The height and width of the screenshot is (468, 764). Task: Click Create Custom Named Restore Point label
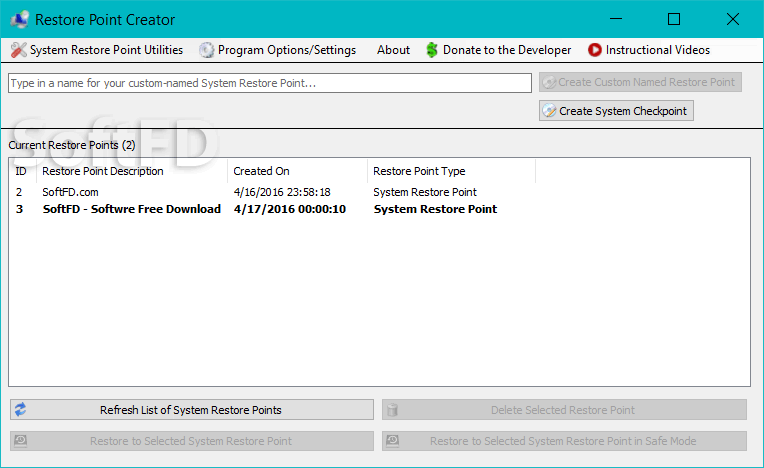tap(647, 82)
